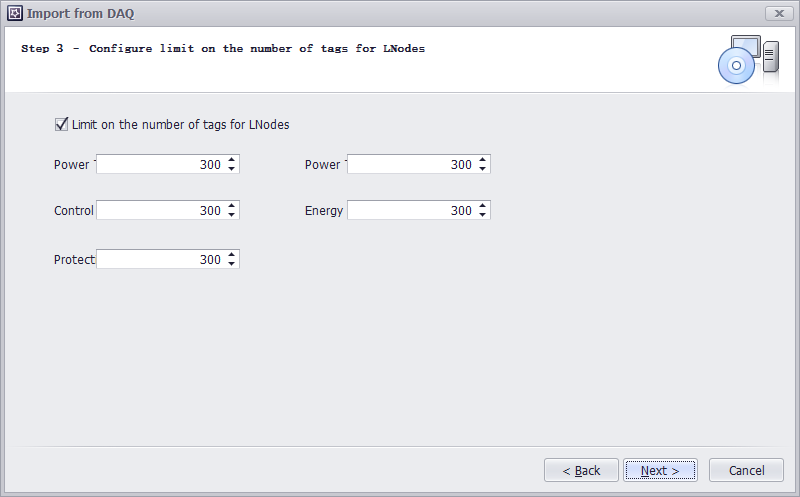Close the Import from DAQ dialog
Viewport: 800px width, 497px height.
click(x=780, y=13)
